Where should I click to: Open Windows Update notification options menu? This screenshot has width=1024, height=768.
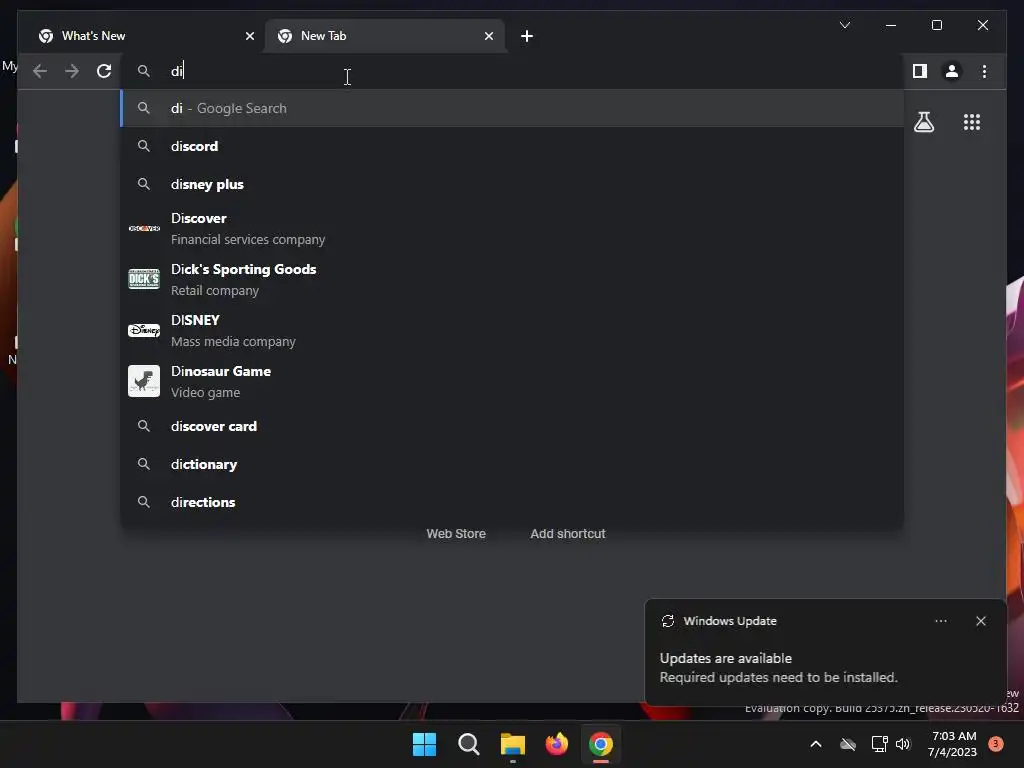[x=940, y=621]
